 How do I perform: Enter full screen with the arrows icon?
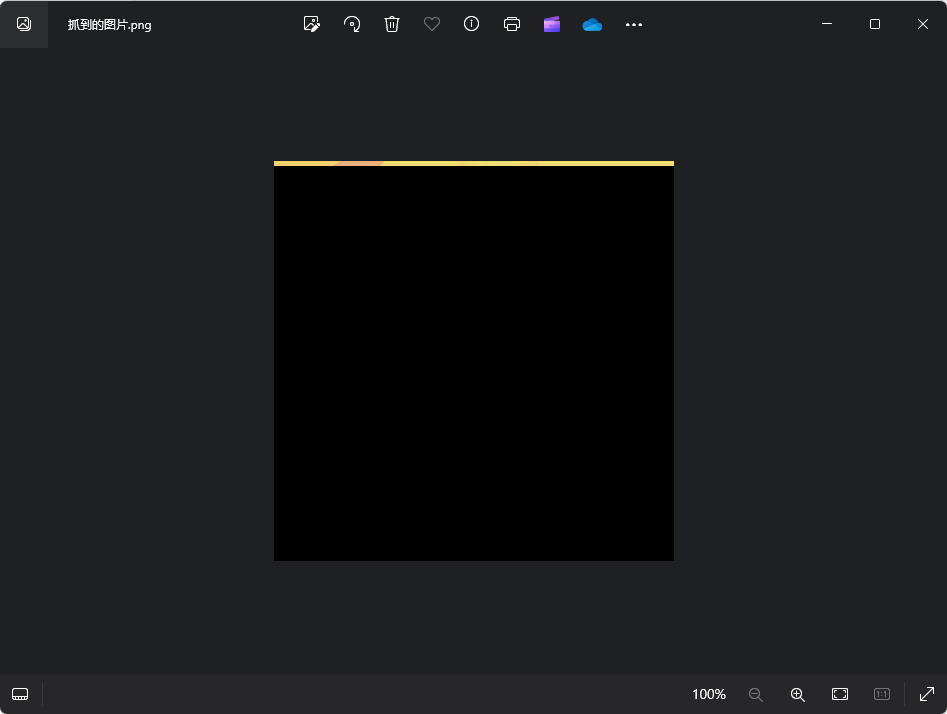(927, 694)
